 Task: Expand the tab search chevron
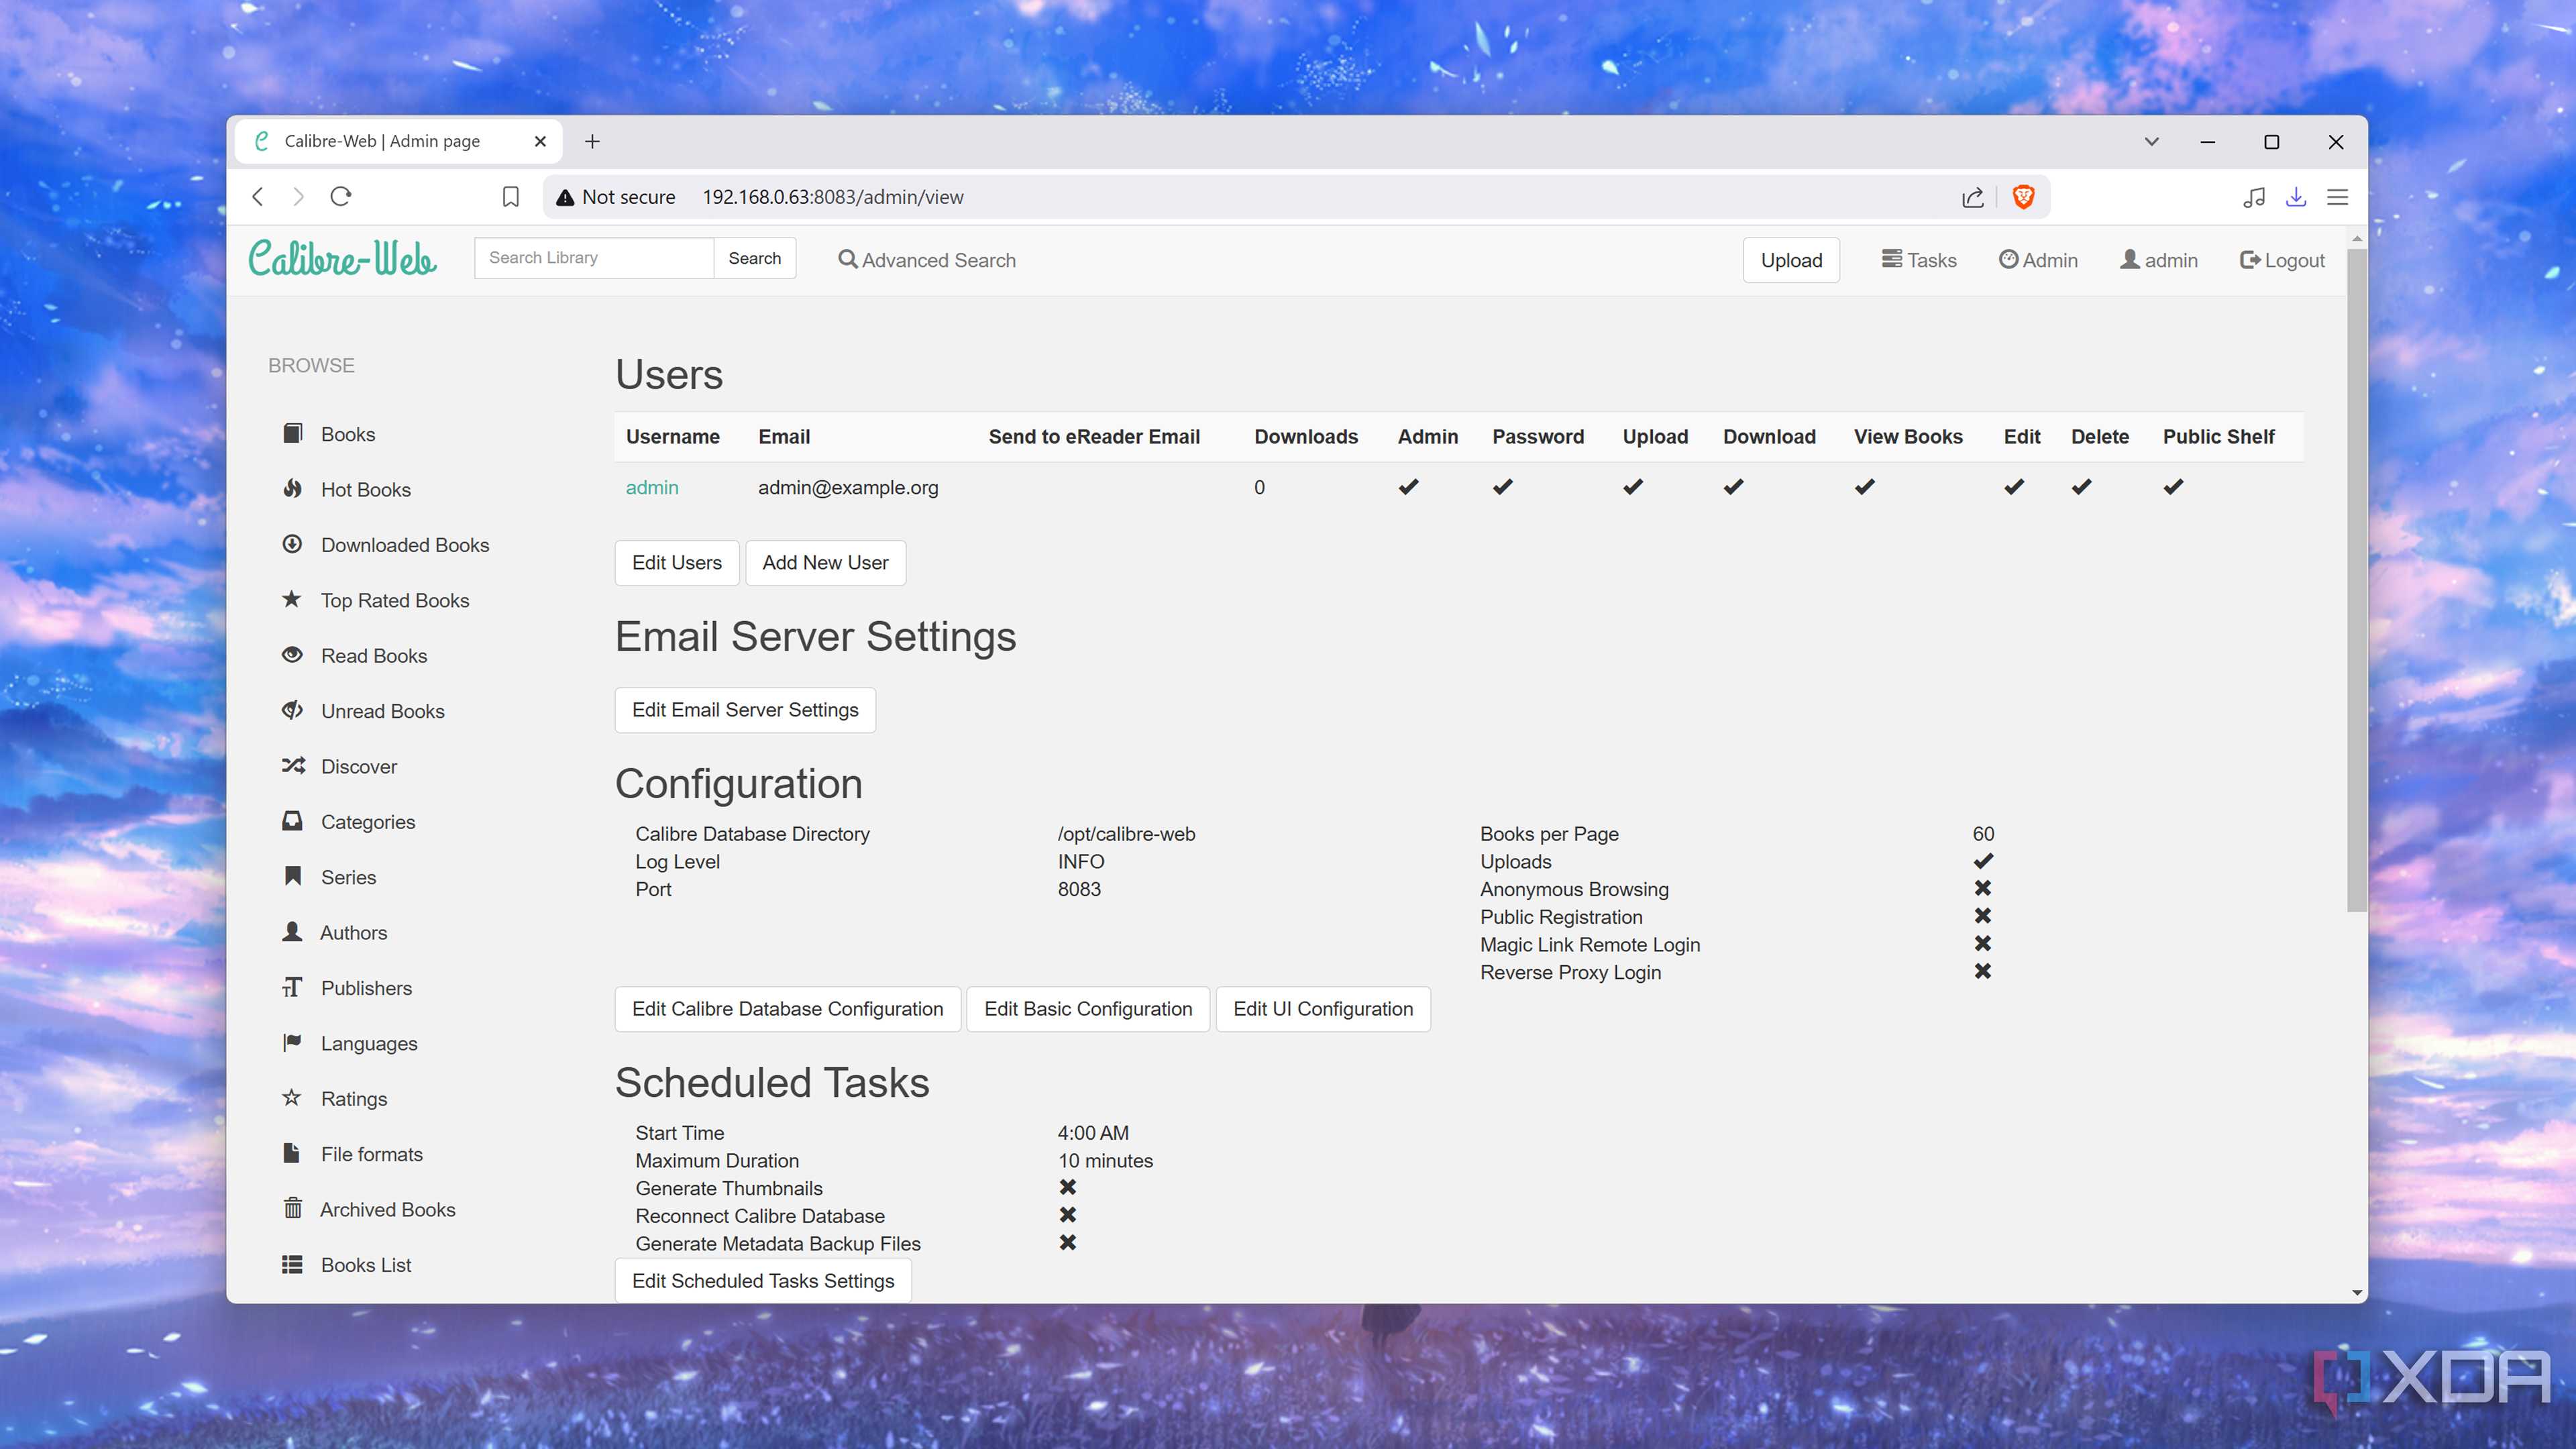coord(2152,141)
